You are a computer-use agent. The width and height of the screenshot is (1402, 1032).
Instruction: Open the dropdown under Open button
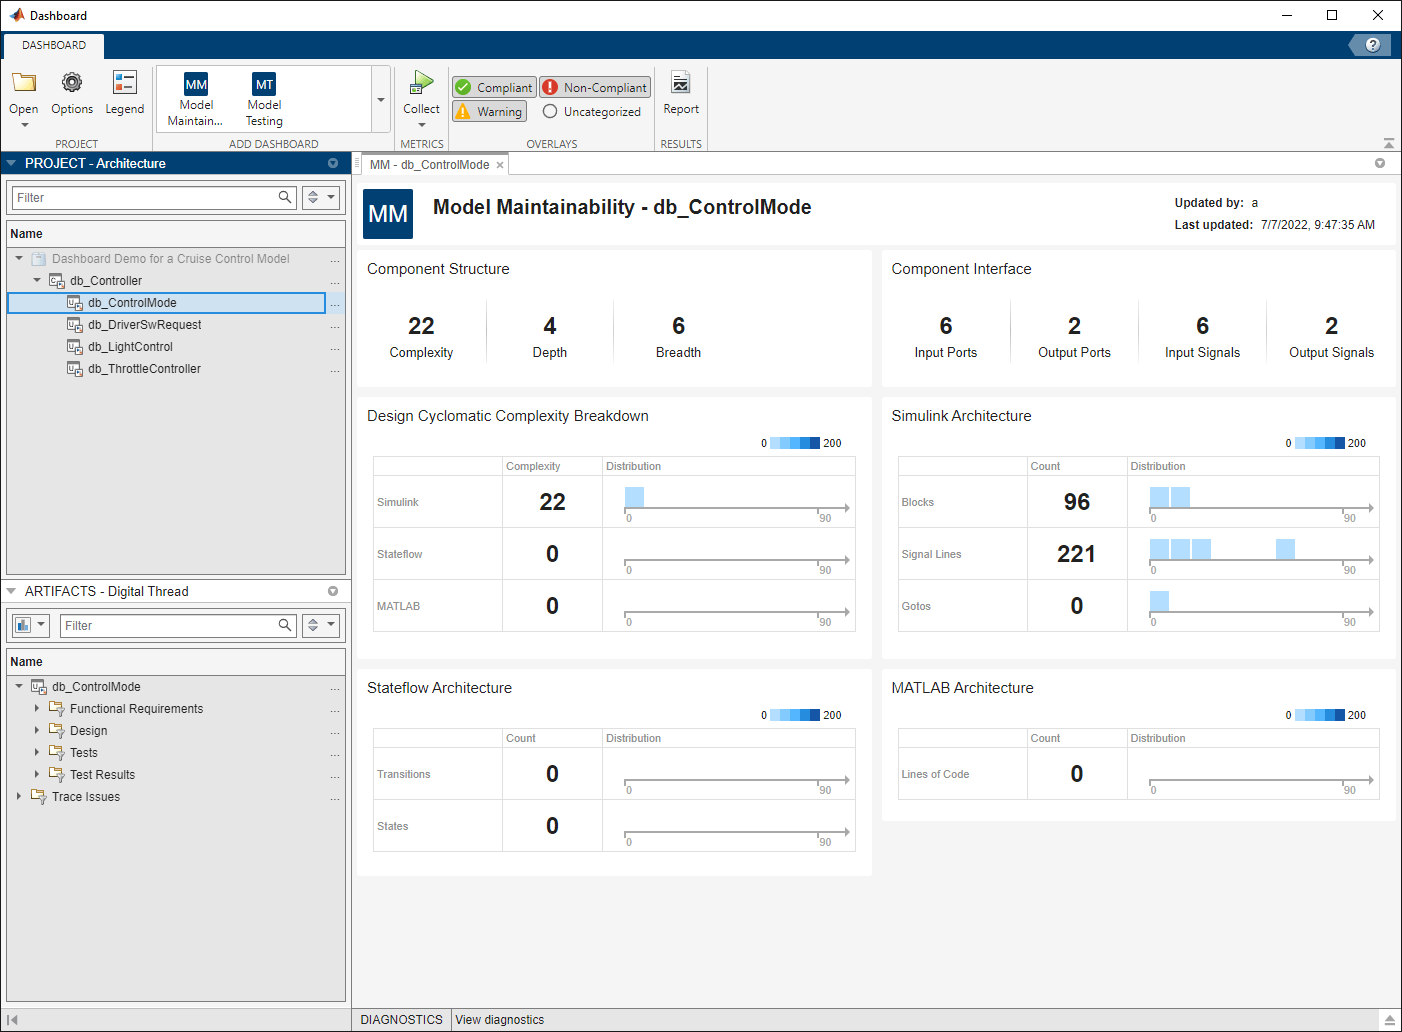pyautogui.click(x=24, y=125)
